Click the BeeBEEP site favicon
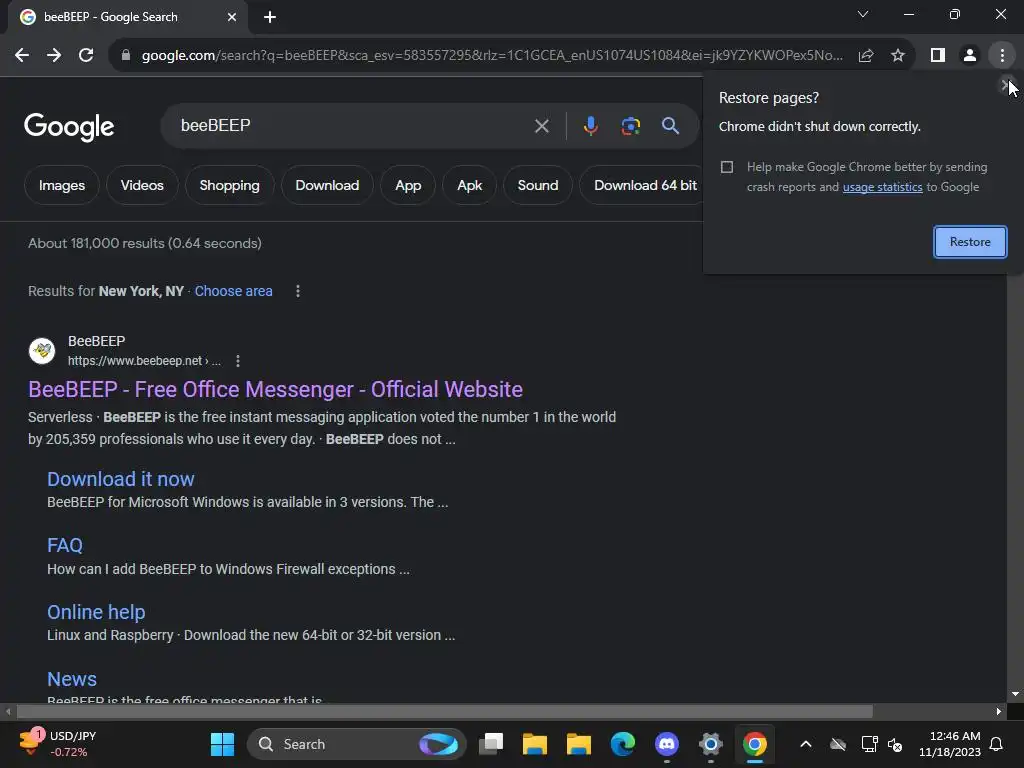This screenshot has height=768, width=1024. click(x=42, y=351)
